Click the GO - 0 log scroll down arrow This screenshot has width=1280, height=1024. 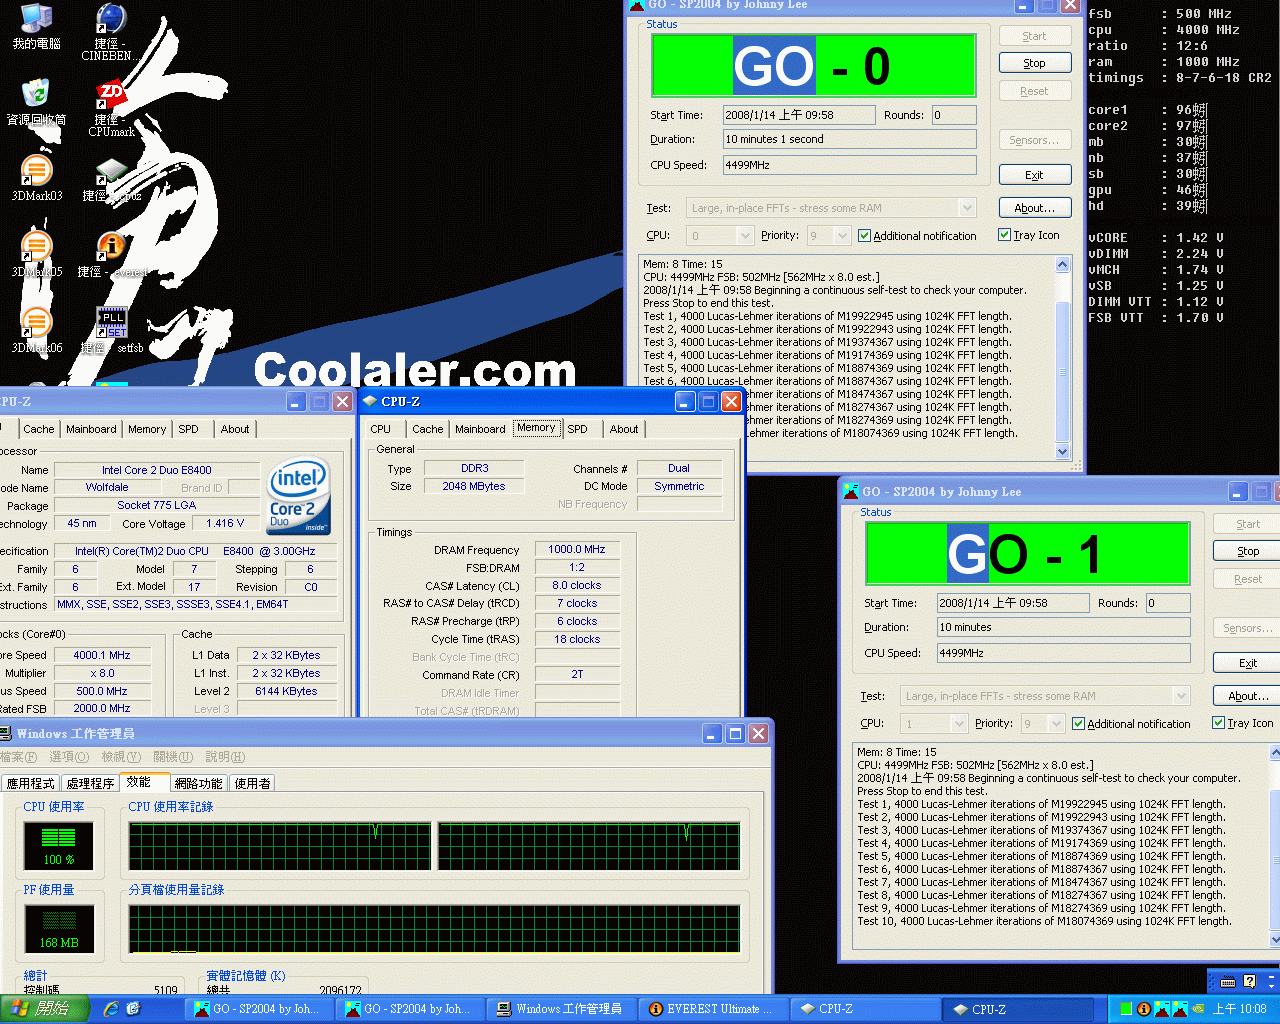(1063, 451)
